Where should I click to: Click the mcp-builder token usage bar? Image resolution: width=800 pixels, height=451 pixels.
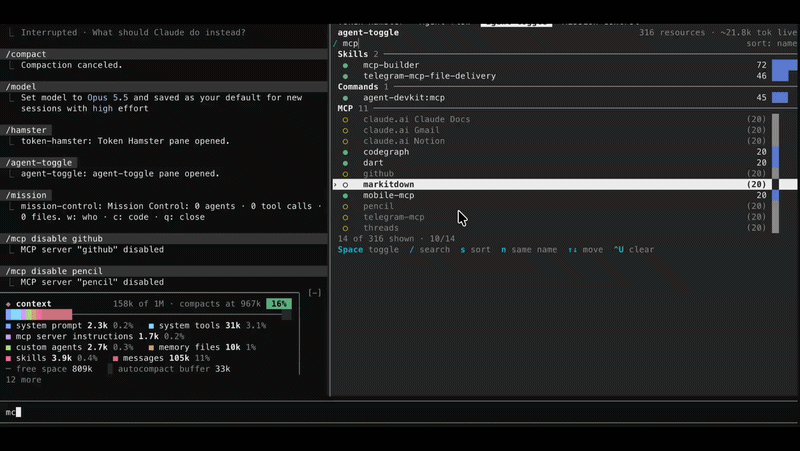784,65
